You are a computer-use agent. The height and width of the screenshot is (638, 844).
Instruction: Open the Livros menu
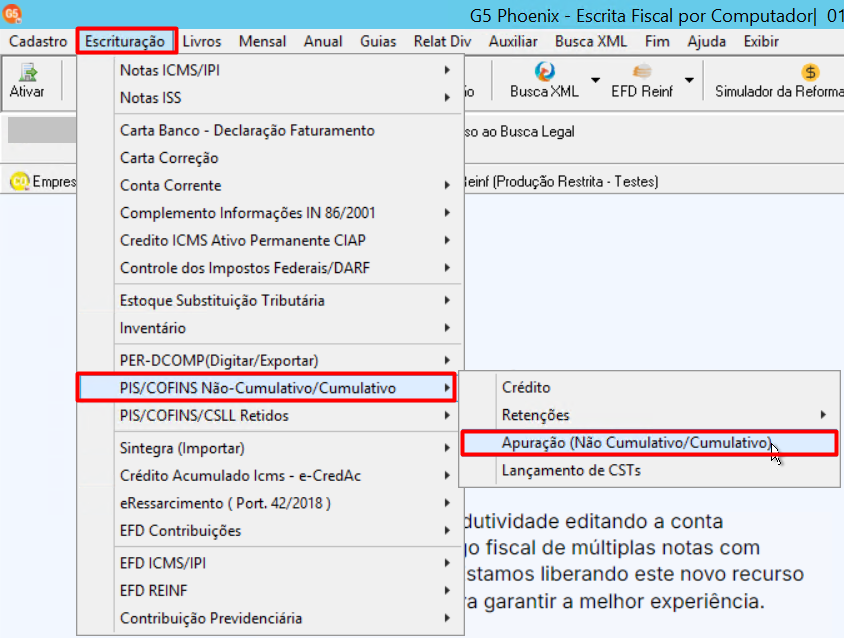pyautogui.click(x=202, y=41)
